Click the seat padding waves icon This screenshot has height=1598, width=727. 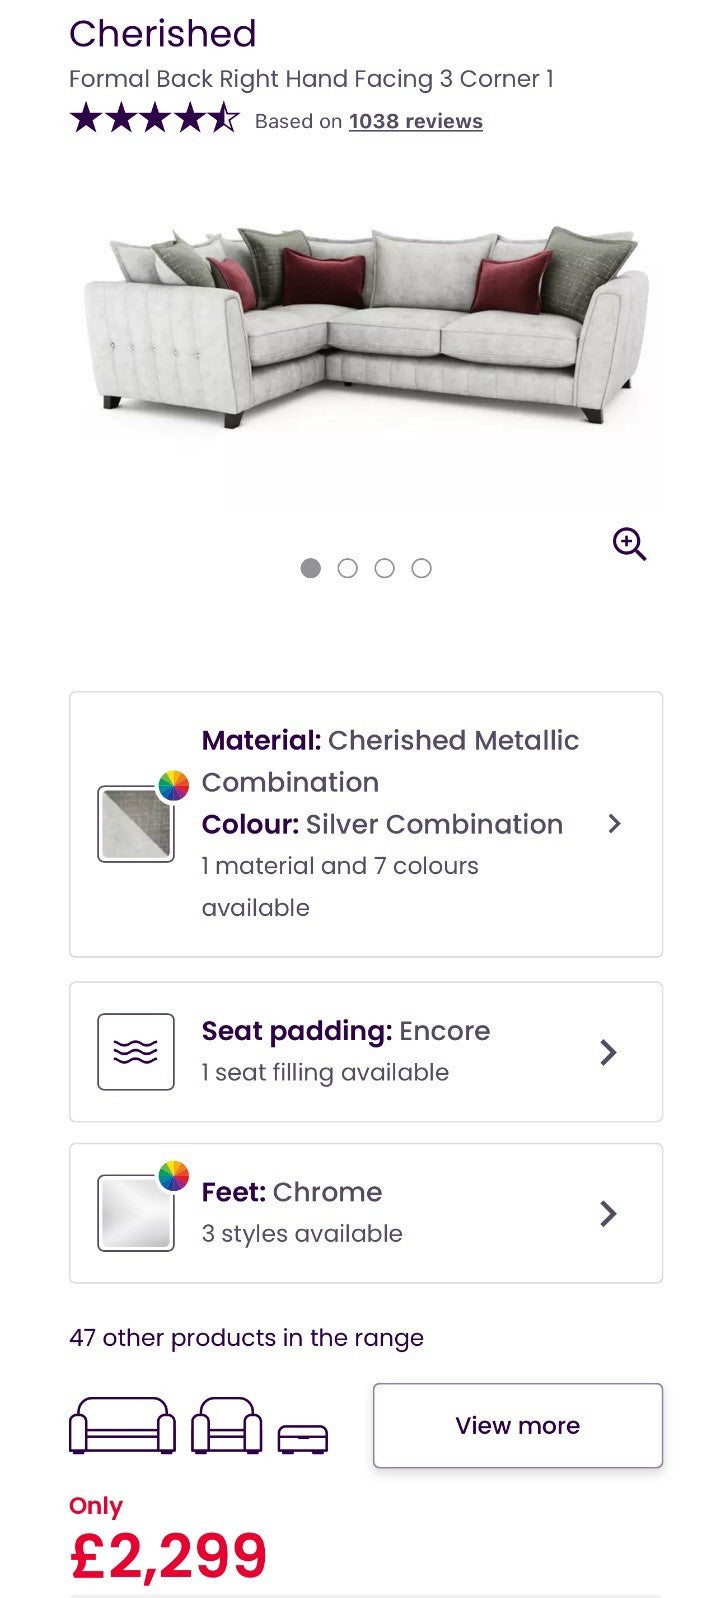136,1052
